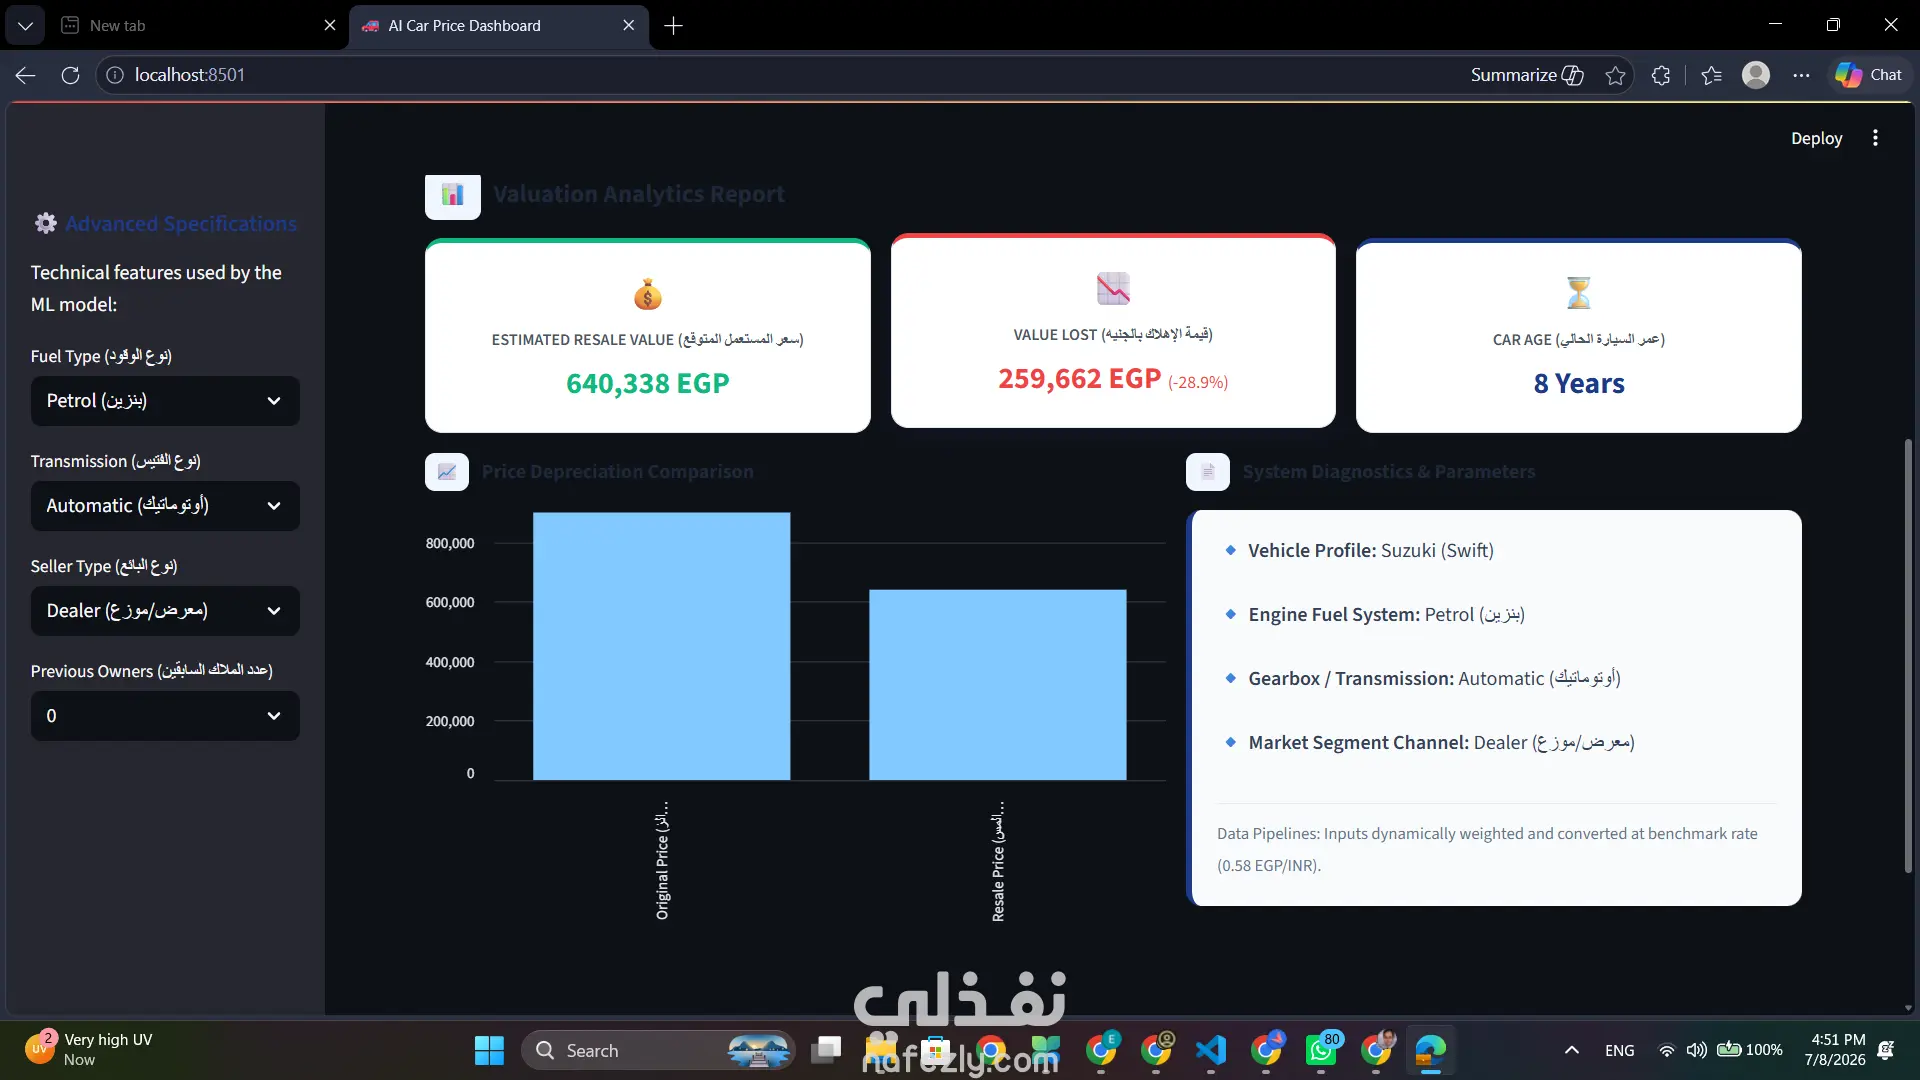The height and width of the screenshot is (1080, 1920).
Task: Select the AI Car Price Dashboard tab
Action: pos(498,26)
